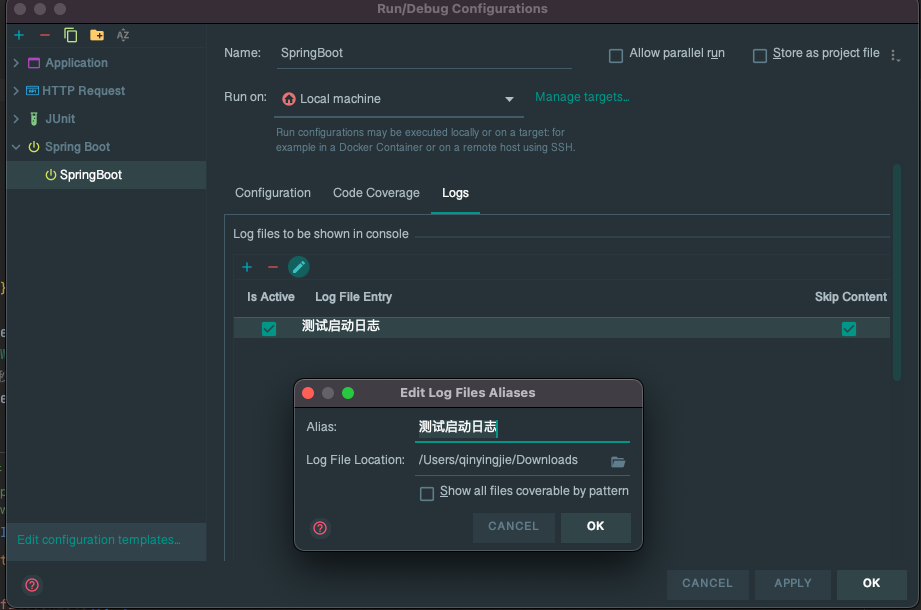This screenshot has width=921, height=610.
Task: Switch to the Configuration tab
Action: tap(273, 193)
